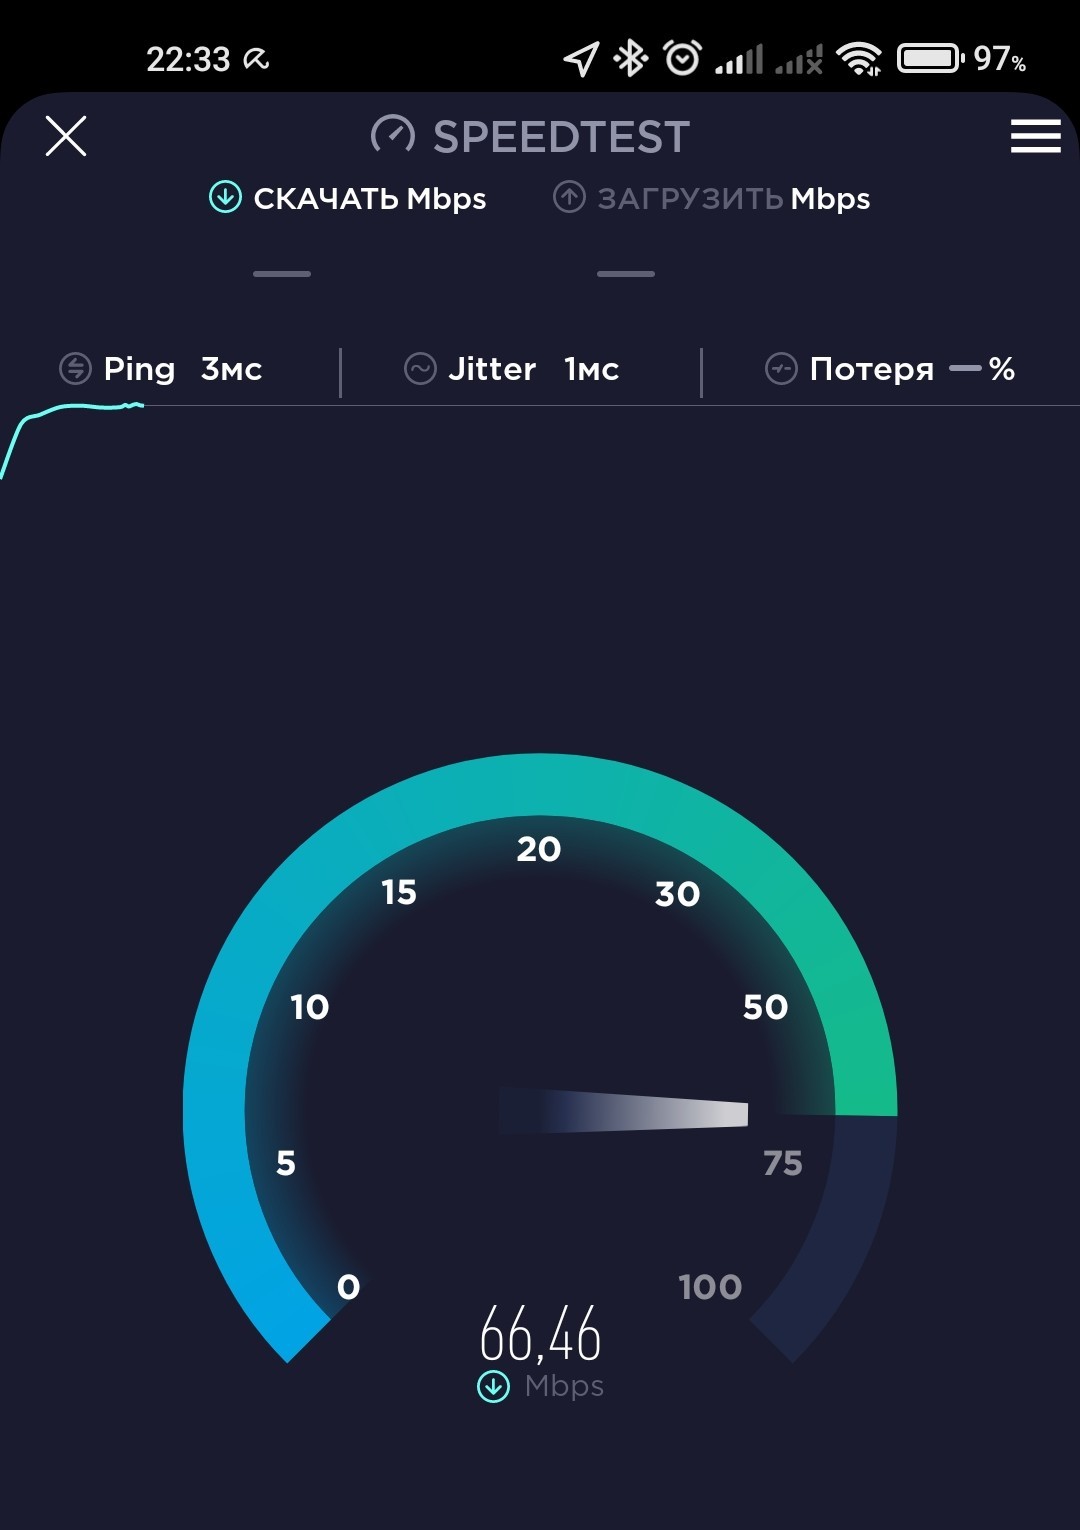
Task: Tap the status bar clock 22:33
Action: tap(188, 60)
